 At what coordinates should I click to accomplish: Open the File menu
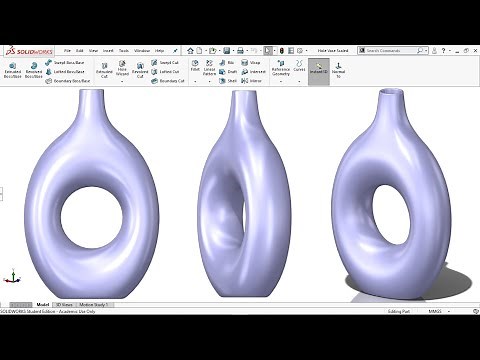coord(67,51)
